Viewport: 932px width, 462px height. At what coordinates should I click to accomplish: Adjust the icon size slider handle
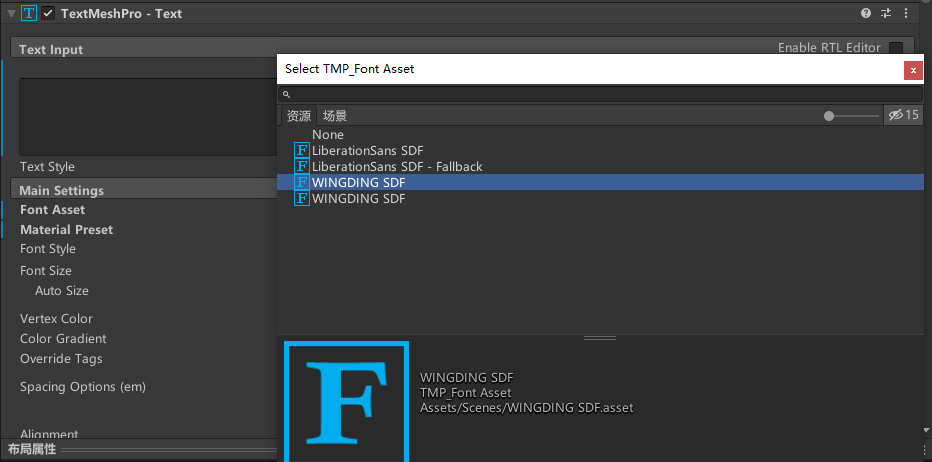point(829,116)
